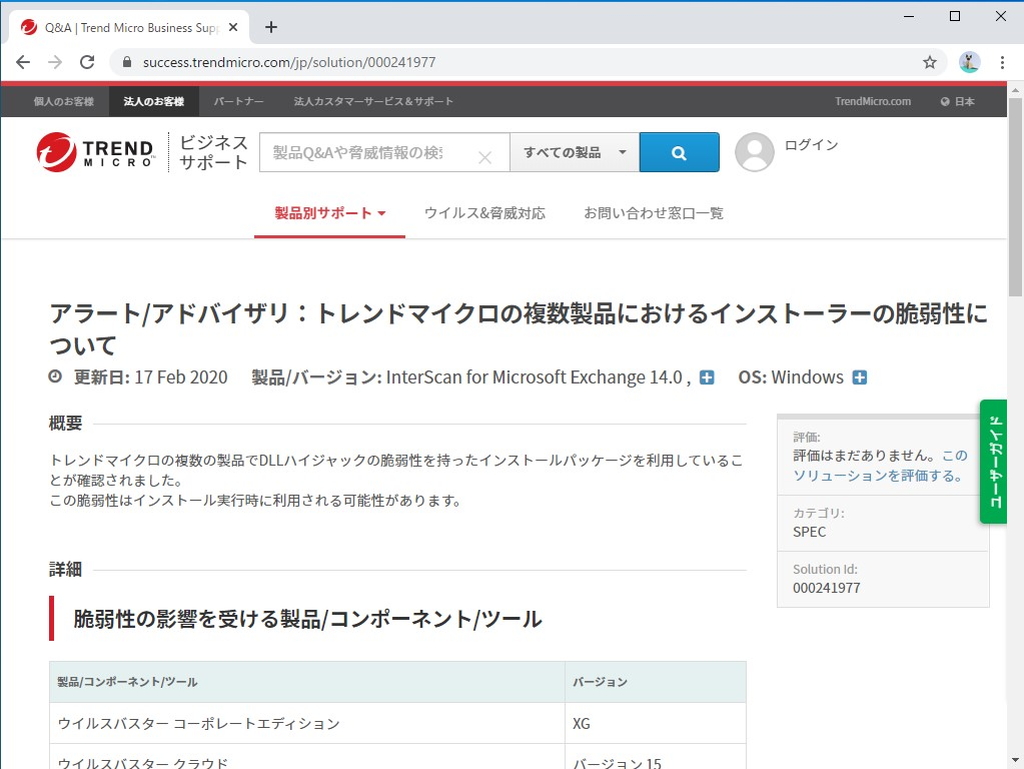The image size is (1024, 769).
Task: Click the globe icon next to 日本
Action: [945, 101]
